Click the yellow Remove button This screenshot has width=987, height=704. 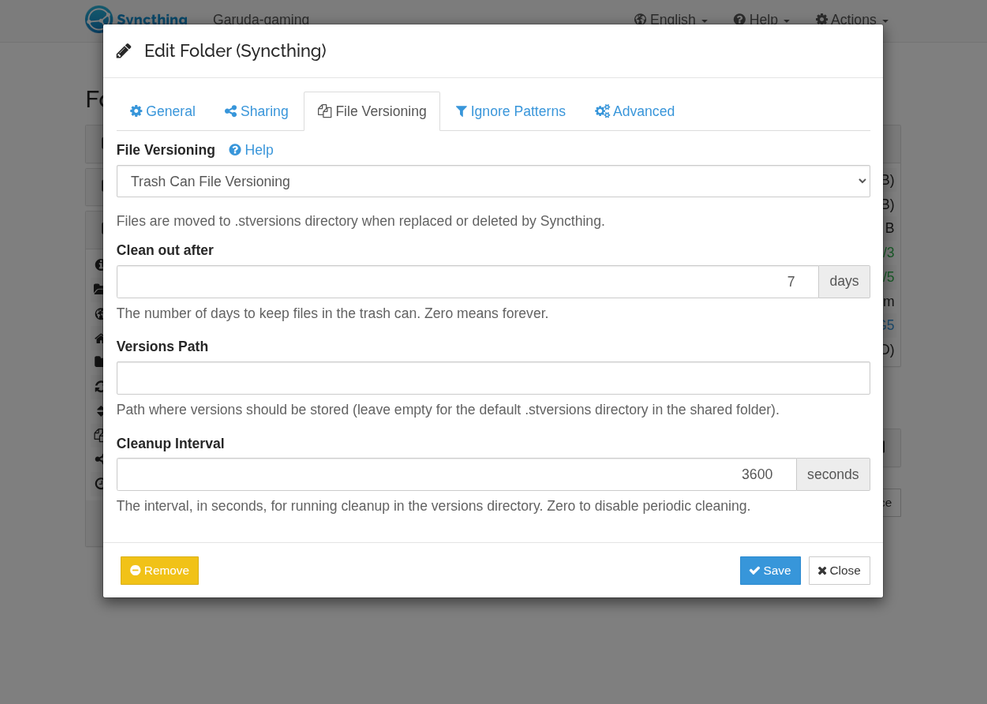click(159, 571)
